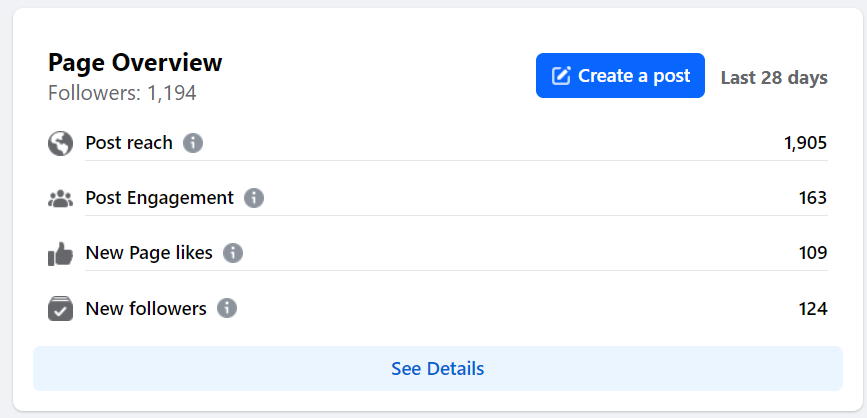Click the Create a post button label

634,76
